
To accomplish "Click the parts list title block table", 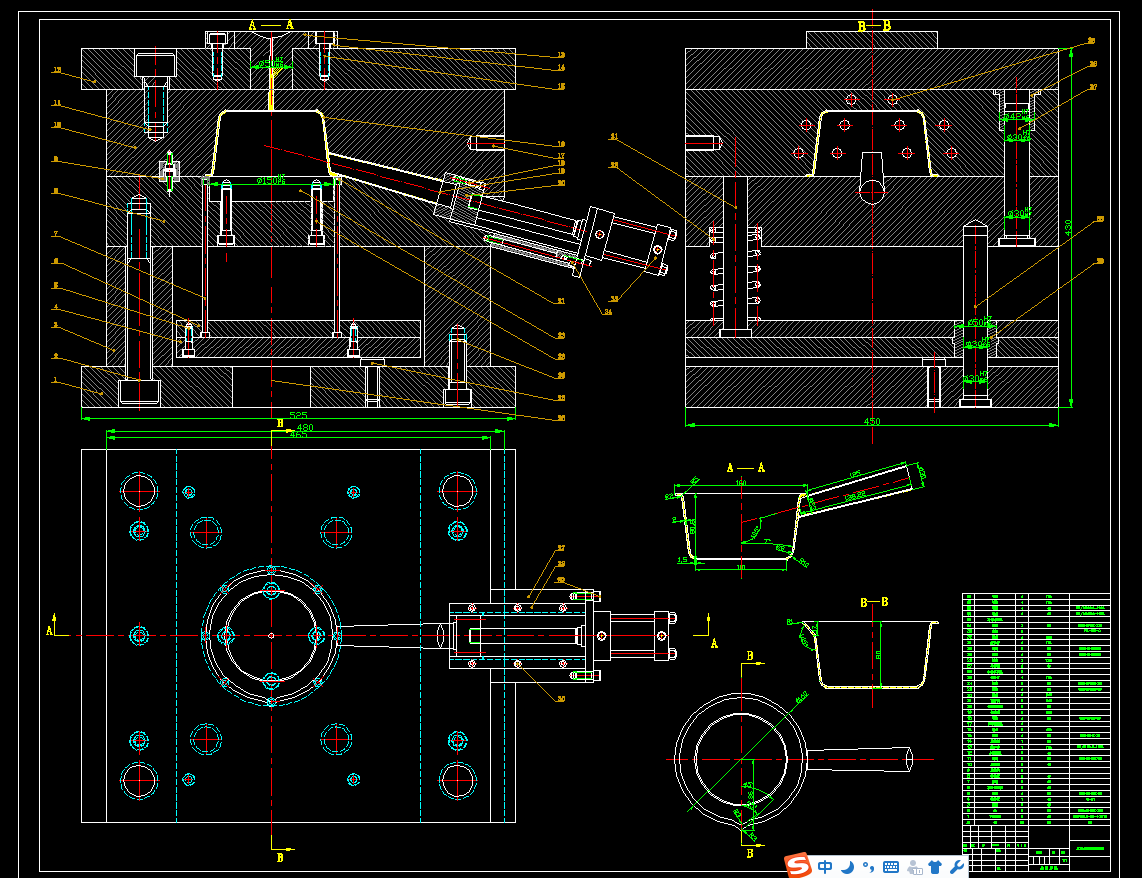I will pyautogui.click(x=1036, y=732).
